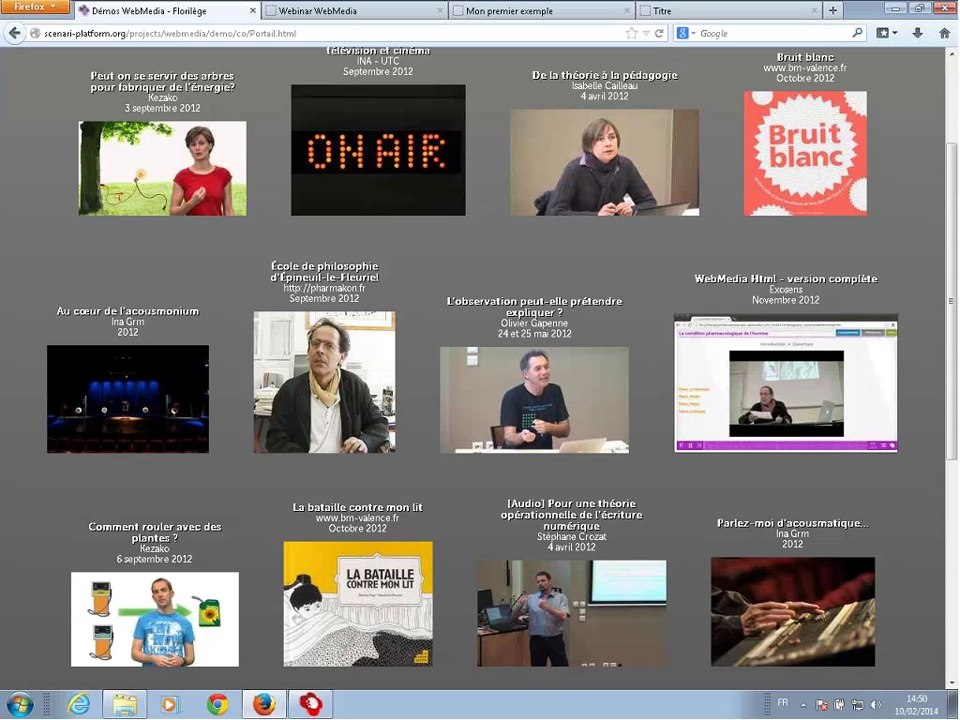Click the Au cœur de l'acousmonium title
Screen dimensions: 960x720
tap(128, 311)
